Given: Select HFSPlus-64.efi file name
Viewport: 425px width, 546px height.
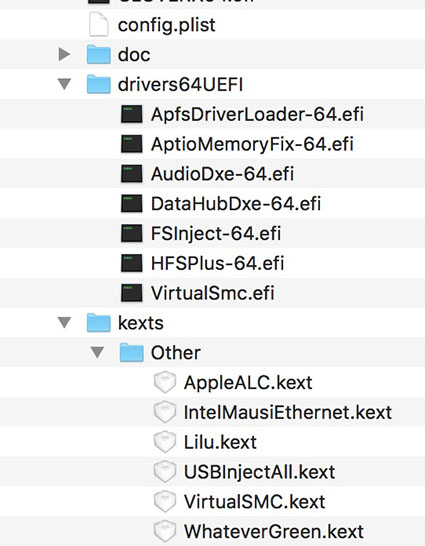Looking at the screenshot, I should [218, 264].
